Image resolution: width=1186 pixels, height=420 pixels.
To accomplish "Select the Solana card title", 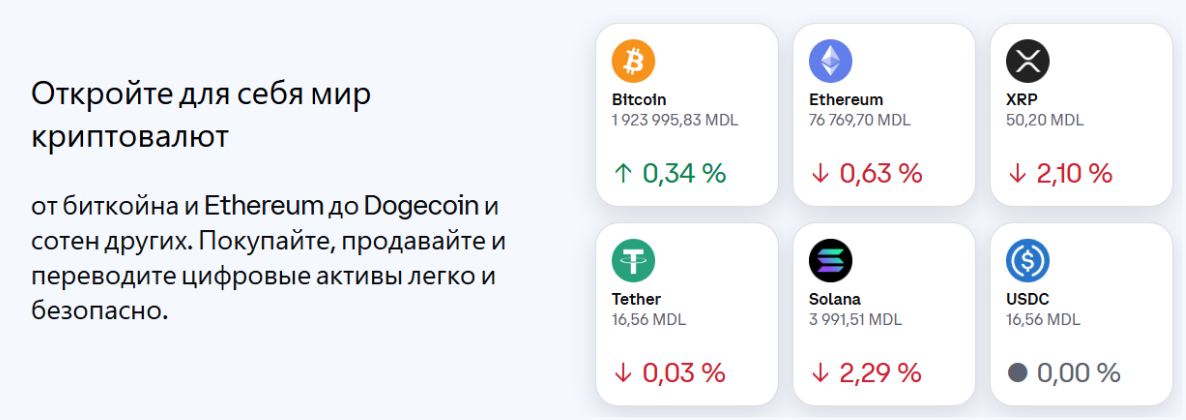I will (834, 299).
